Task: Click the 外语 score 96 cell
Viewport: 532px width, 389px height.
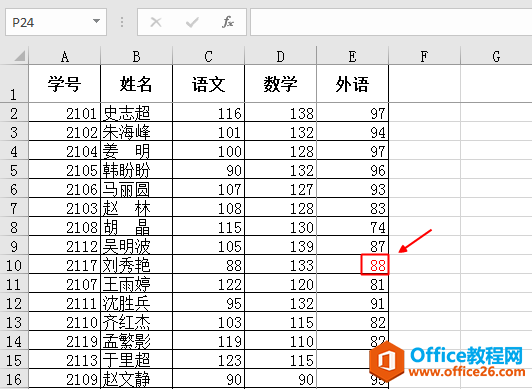Action: tap(352, 169)
